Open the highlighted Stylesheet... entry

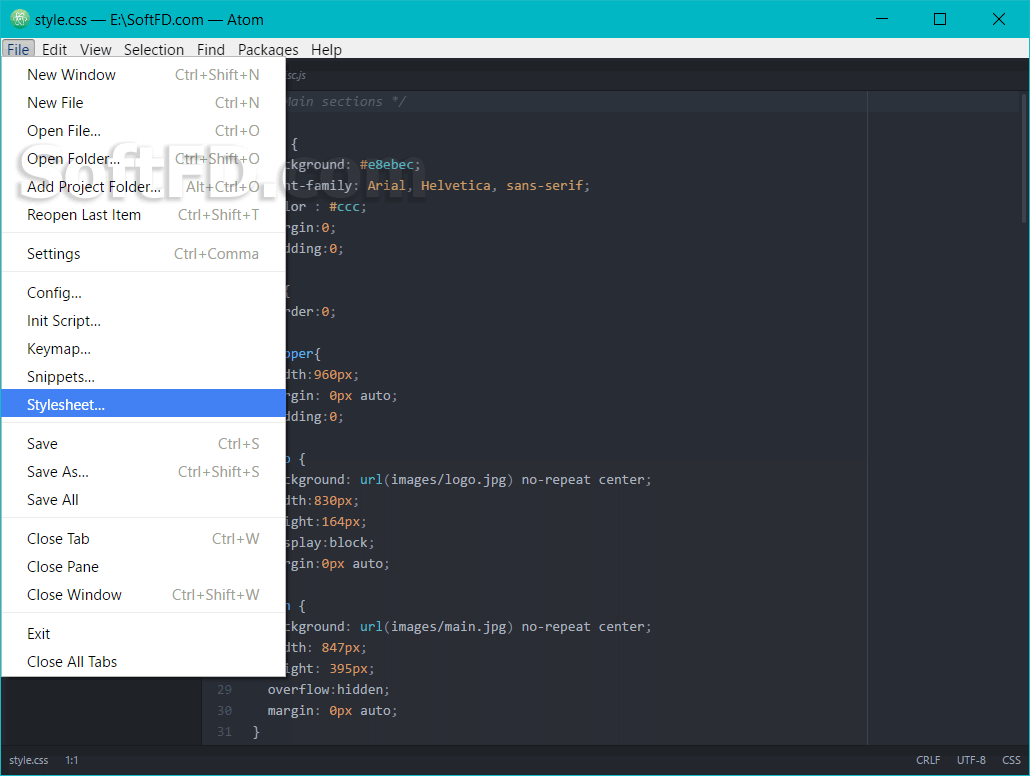(143, 405)
